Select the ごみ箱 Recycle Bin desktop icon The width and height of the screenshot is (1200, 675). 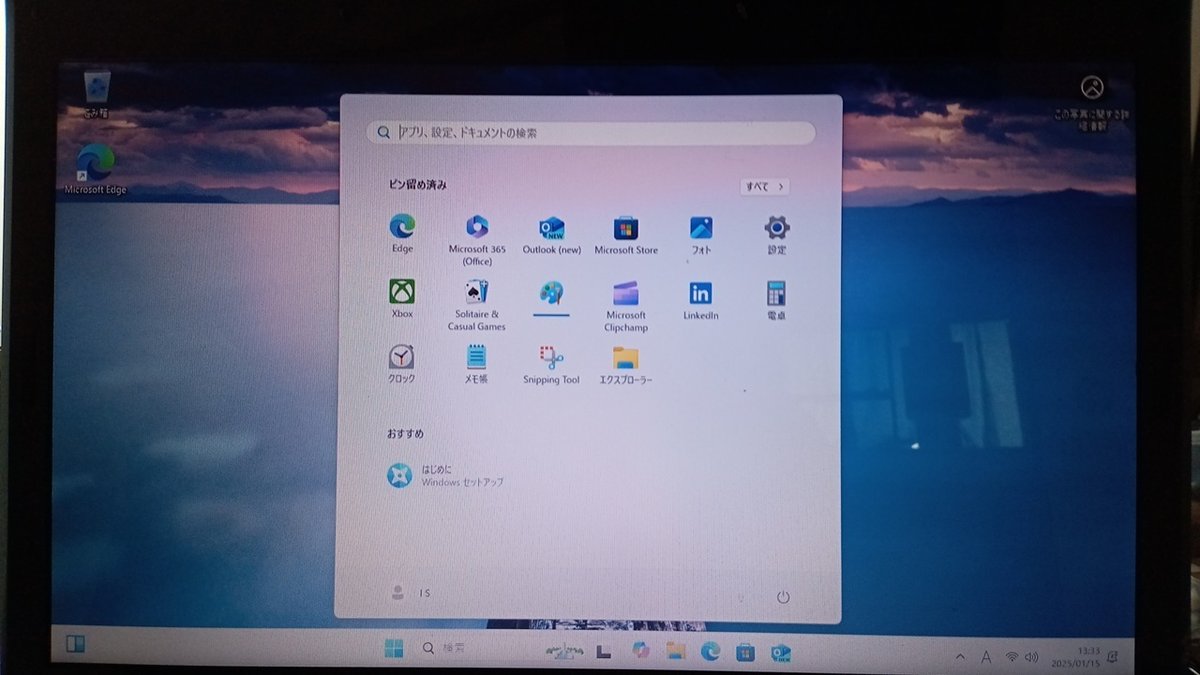(97, 95)
